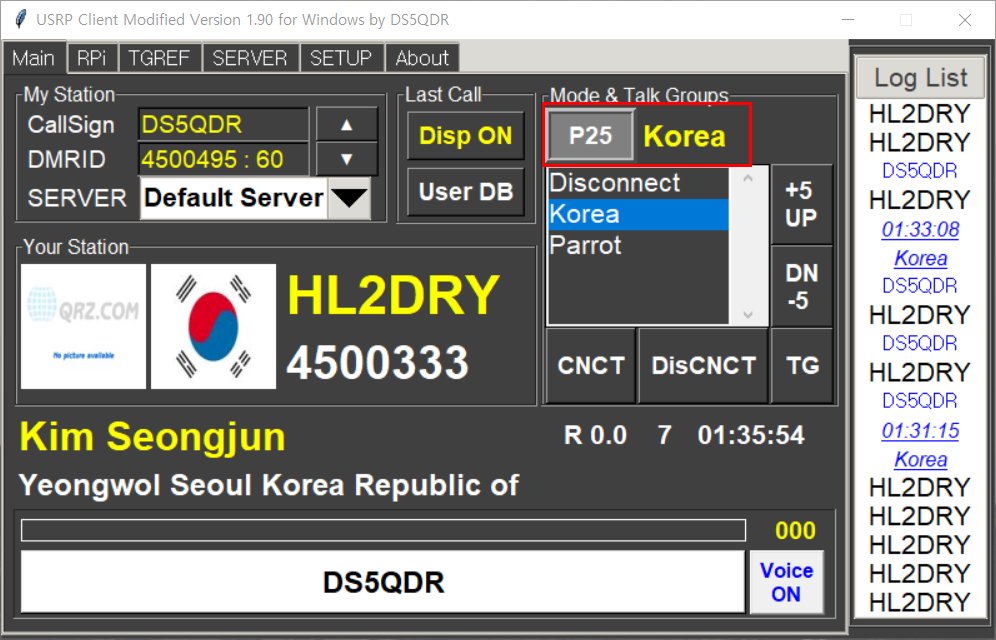The width and height of the screenshot is (996, 640).
Task: Click the Korean flag image
Action: (213, 326)
